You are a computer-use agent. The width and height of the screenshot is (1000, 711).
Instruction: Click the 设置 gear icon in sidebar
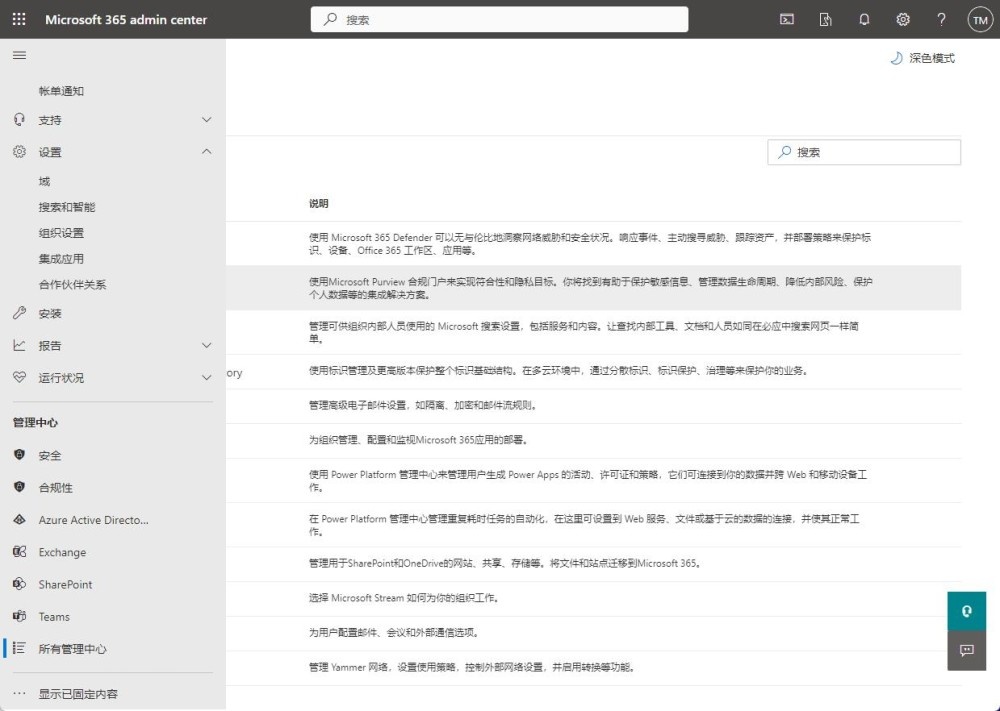coord(19,152)
